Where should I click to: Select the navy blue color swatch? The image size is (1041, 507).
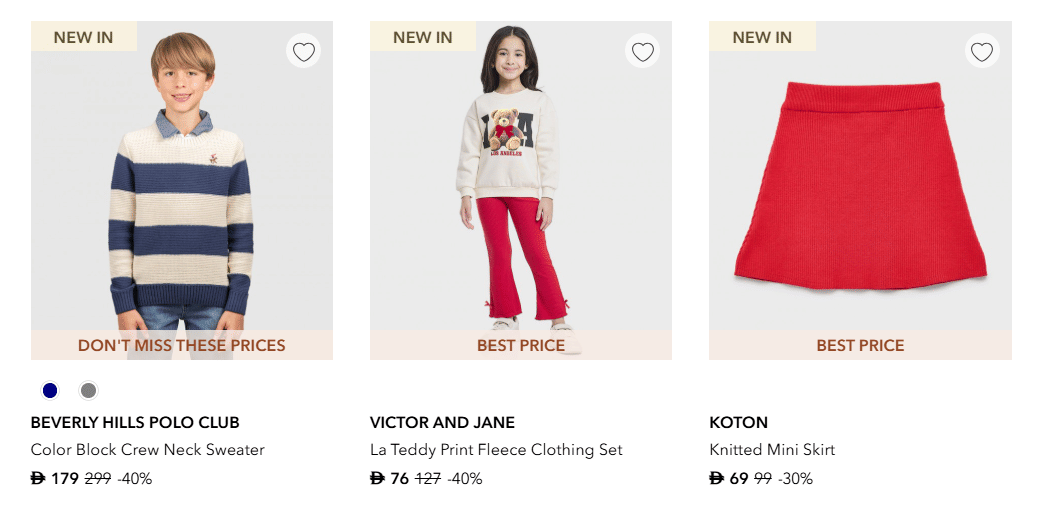(x=50, y=390)
